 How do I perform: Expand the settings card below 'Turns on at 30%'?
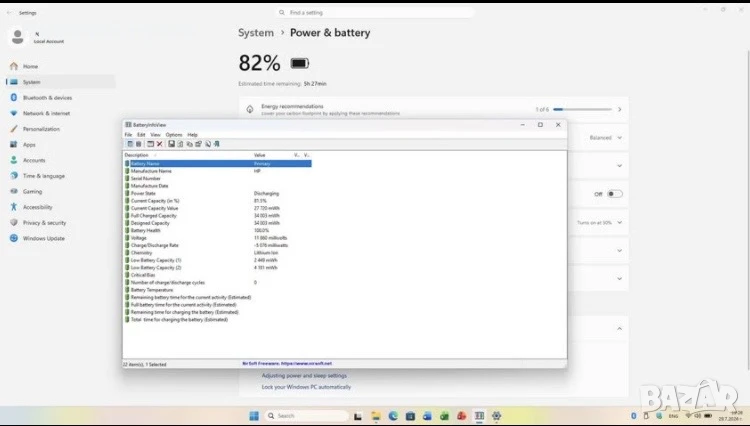tap(619, 251)
